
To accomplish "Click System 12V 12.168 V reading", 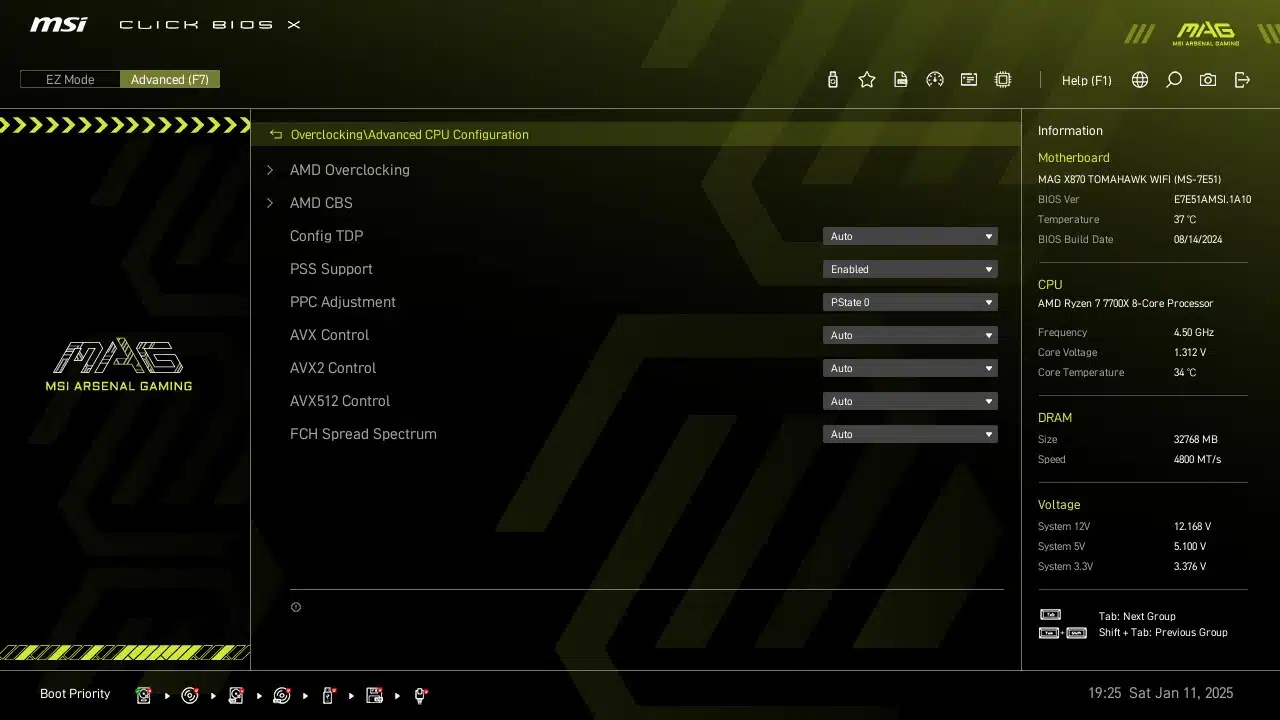I will coord(1192,527).
